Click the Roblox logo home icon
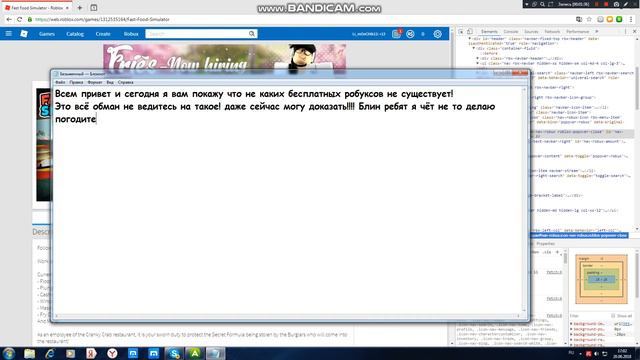 [x=24, y=34]
